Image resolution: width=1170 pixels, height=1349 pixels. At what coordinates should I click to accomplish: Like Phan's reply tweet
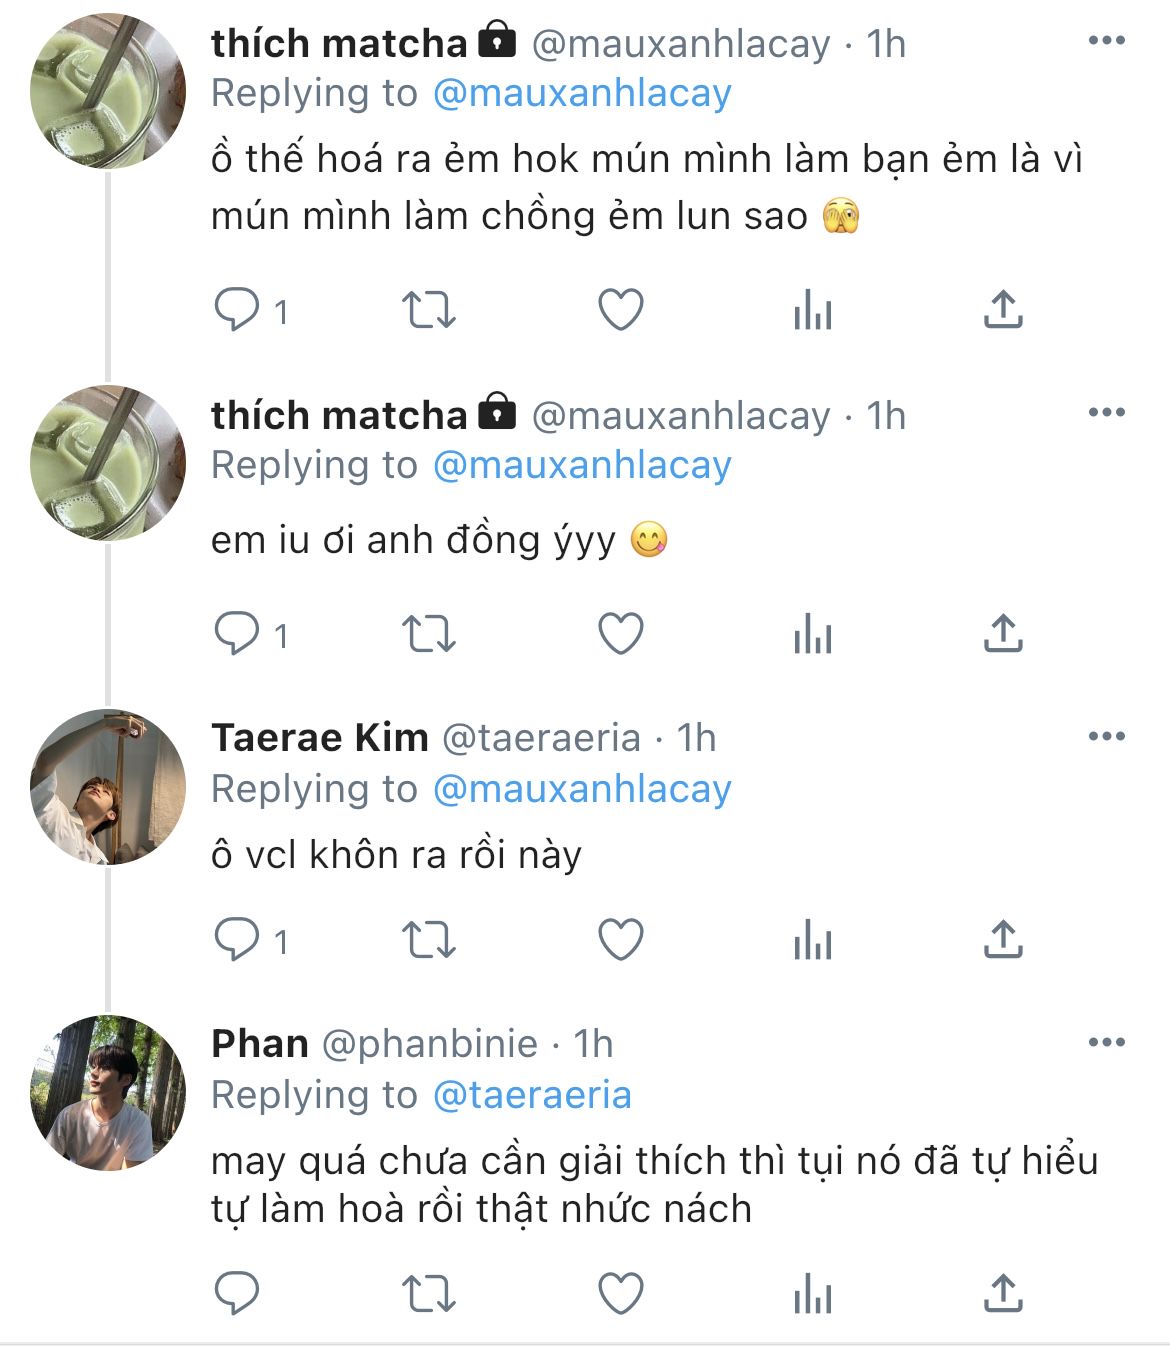pyautogui.click(x=620, y=1294)
